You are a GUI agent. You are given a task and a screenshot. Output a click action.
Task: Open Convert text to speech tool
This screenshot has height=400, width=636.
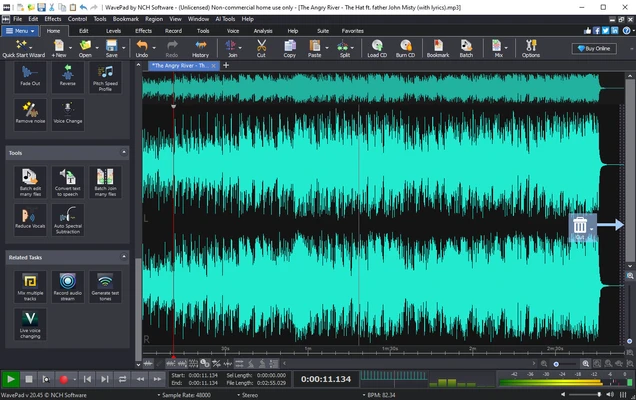[x=68, y=182]
